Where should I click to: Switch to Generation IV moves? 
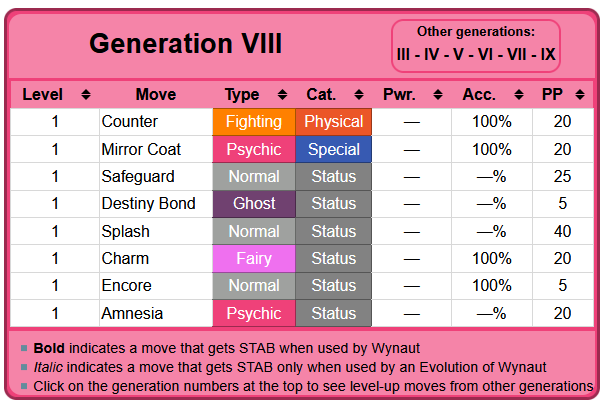(x=429, y=53)
